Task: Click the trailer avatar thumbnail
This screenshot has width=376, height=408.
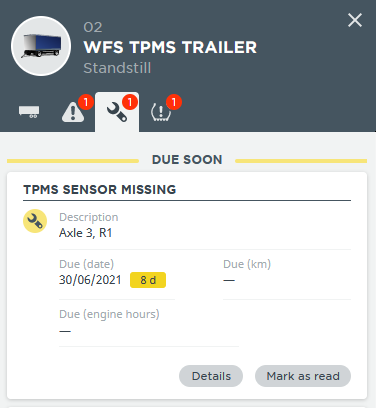Action: pyautogui.click(x=41, y=46)
